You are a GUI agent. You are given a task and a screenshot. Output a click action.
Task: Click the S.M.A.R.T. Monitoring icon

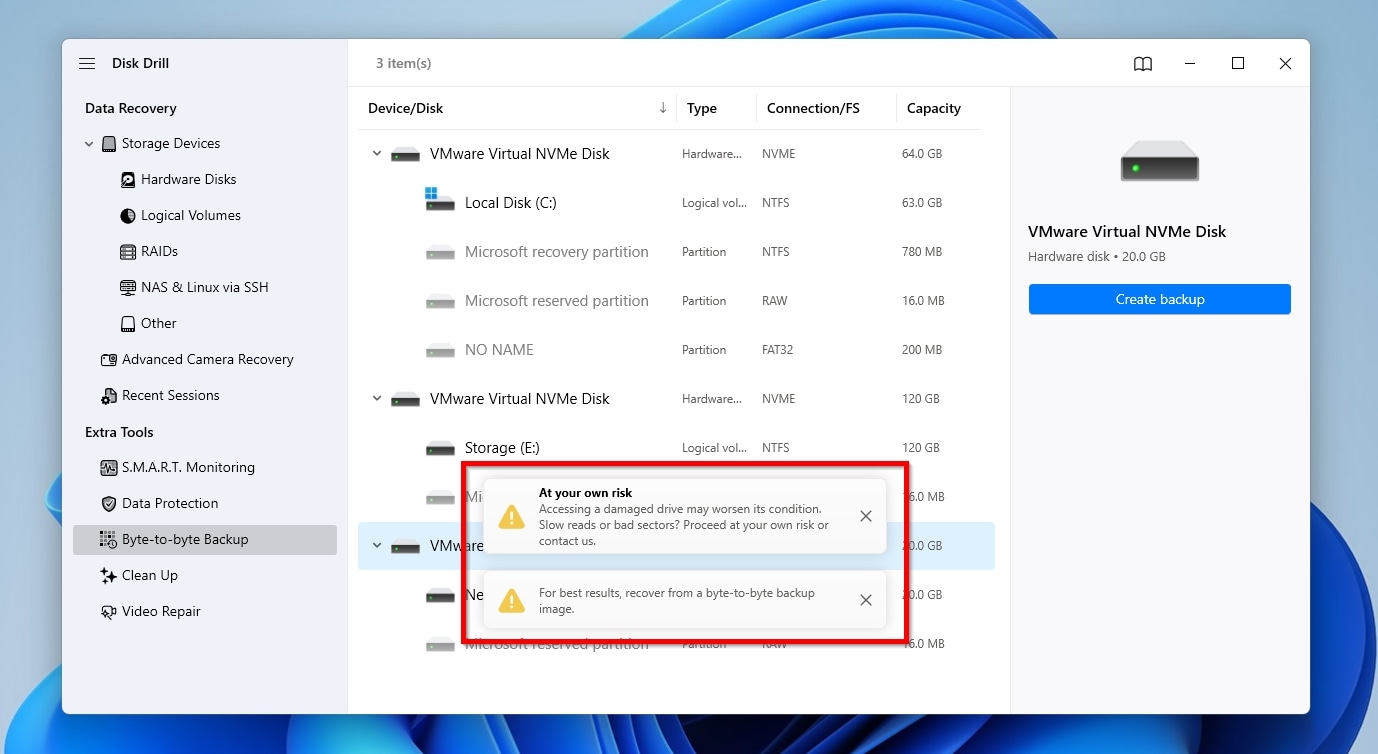tap(109, 468)
